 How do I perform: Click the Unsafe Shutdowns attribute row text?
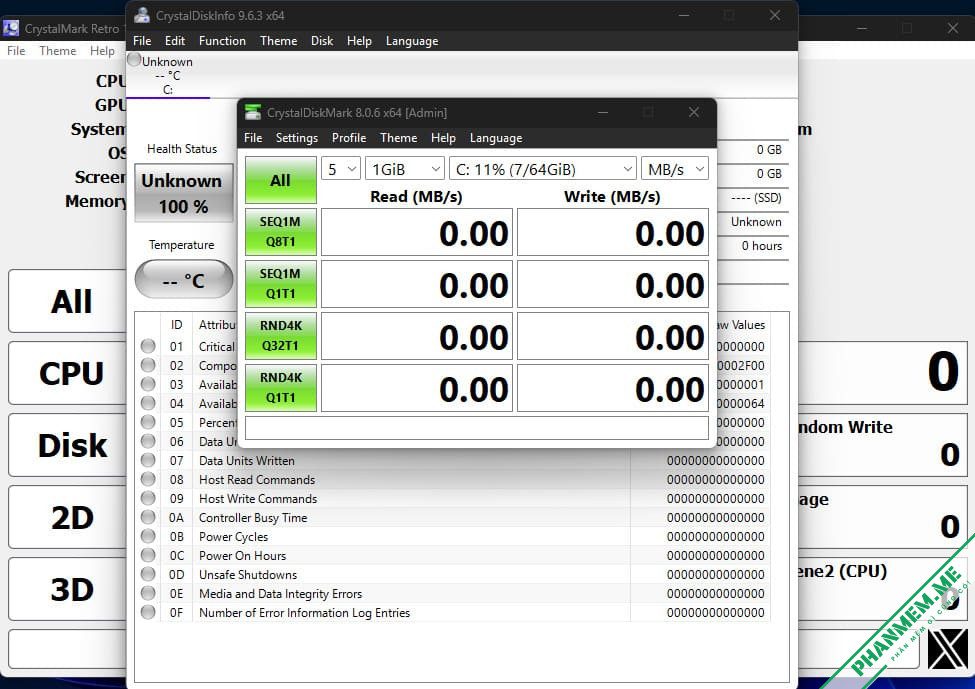point(248,575)
